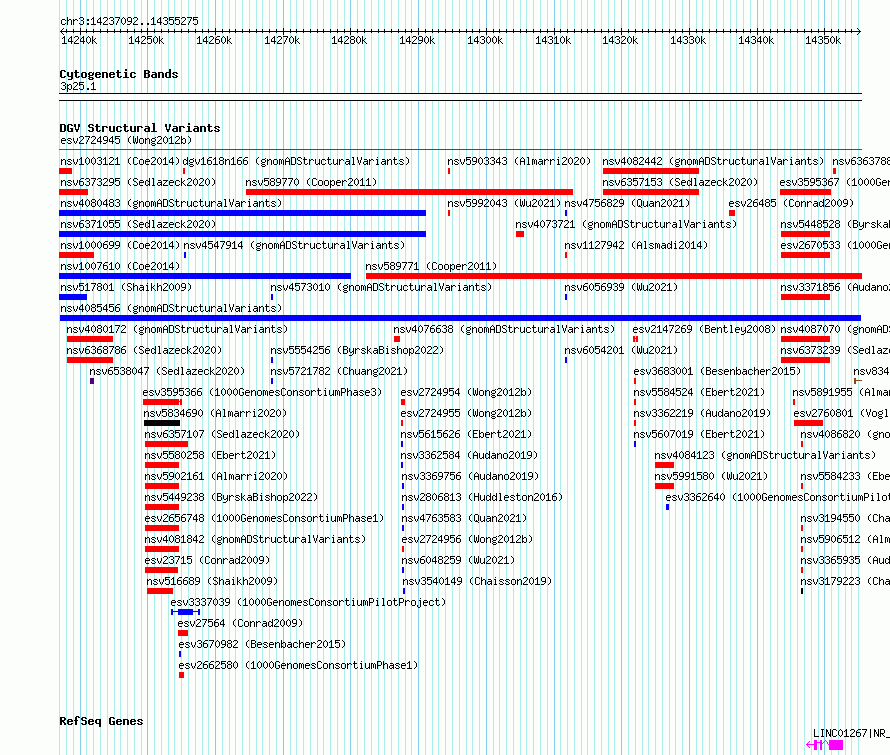
Task: Select nsv517801 (Shaikh2009) label
Action: point(126,287)
